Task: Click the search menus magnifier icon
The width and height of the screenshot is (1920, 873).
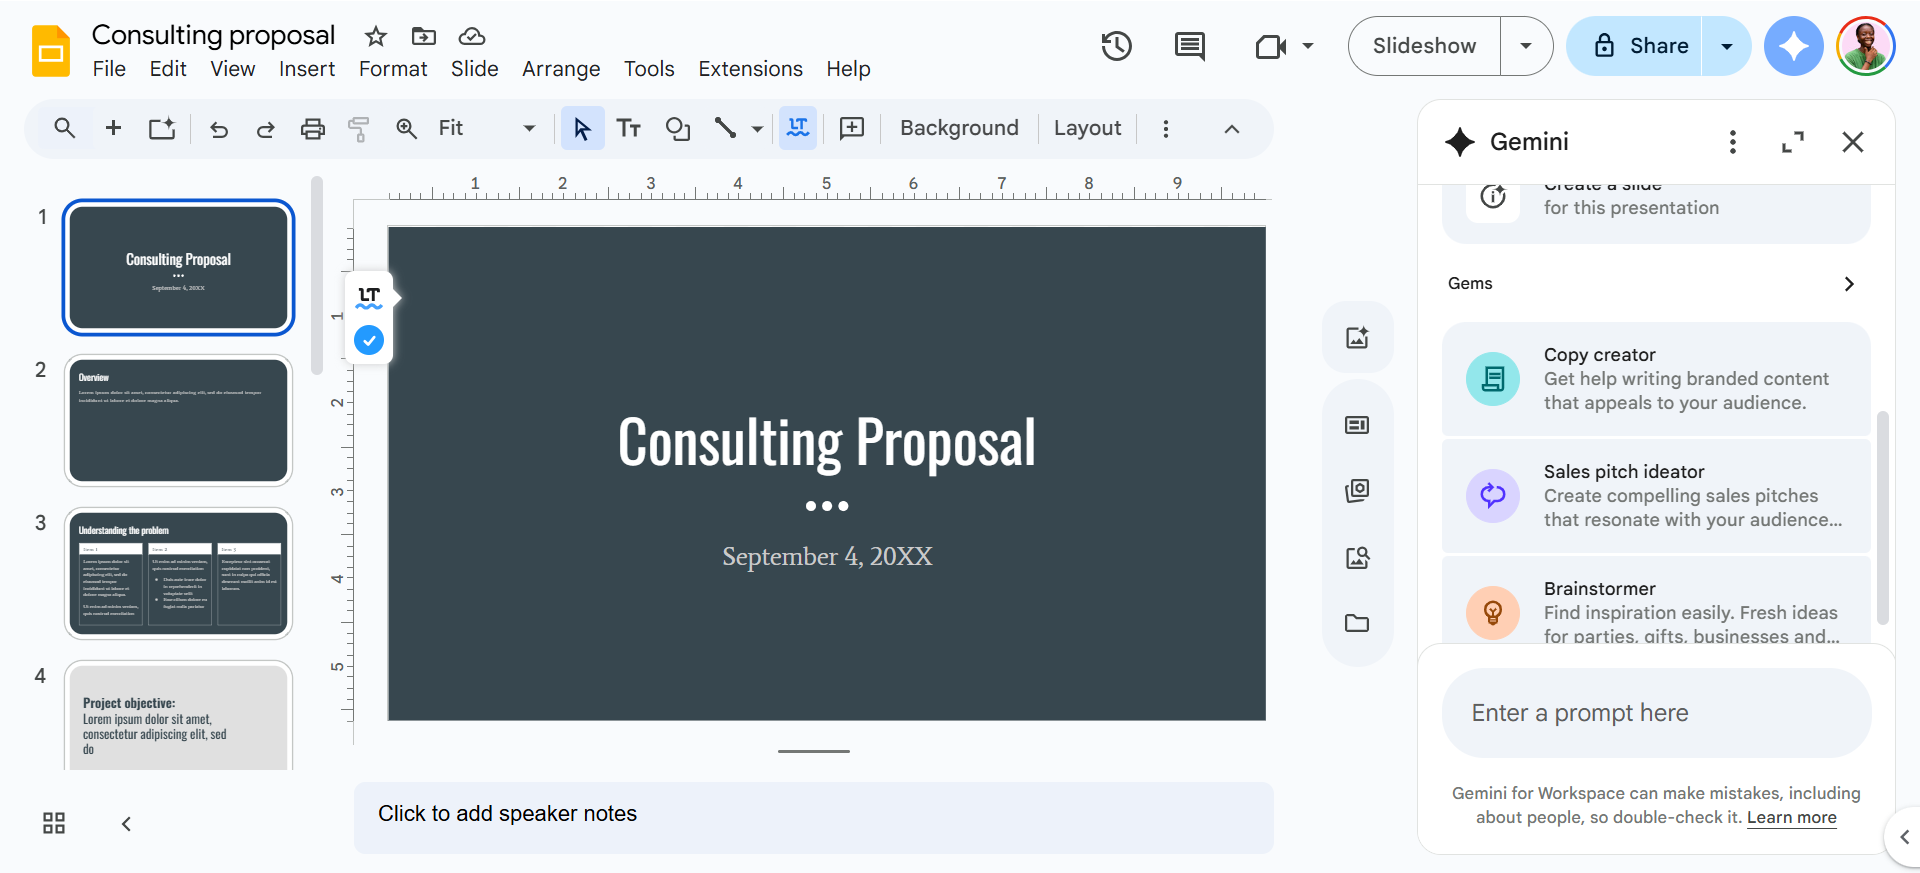Action: 65,128
